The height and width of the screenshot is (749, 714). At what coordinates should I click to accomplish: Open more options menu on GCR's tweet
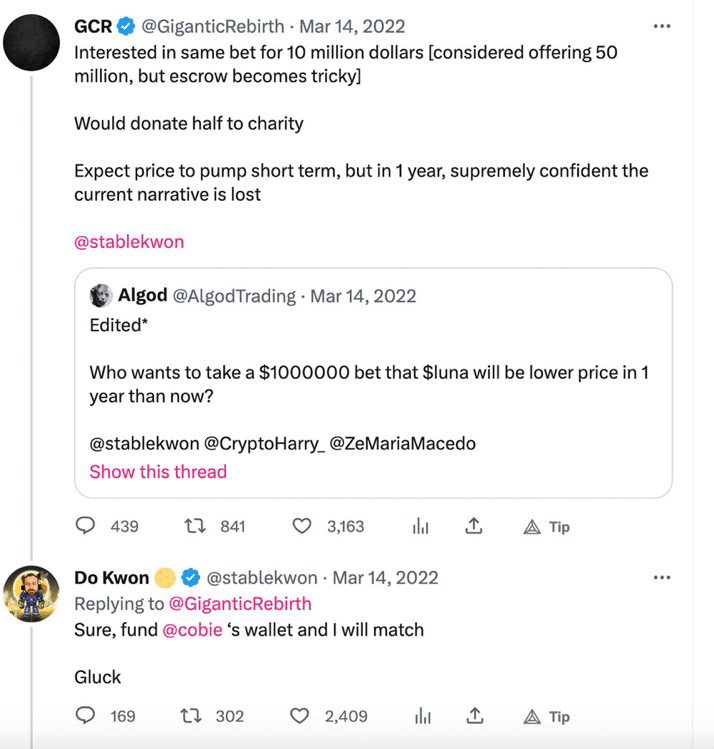(x=661, y=26)
